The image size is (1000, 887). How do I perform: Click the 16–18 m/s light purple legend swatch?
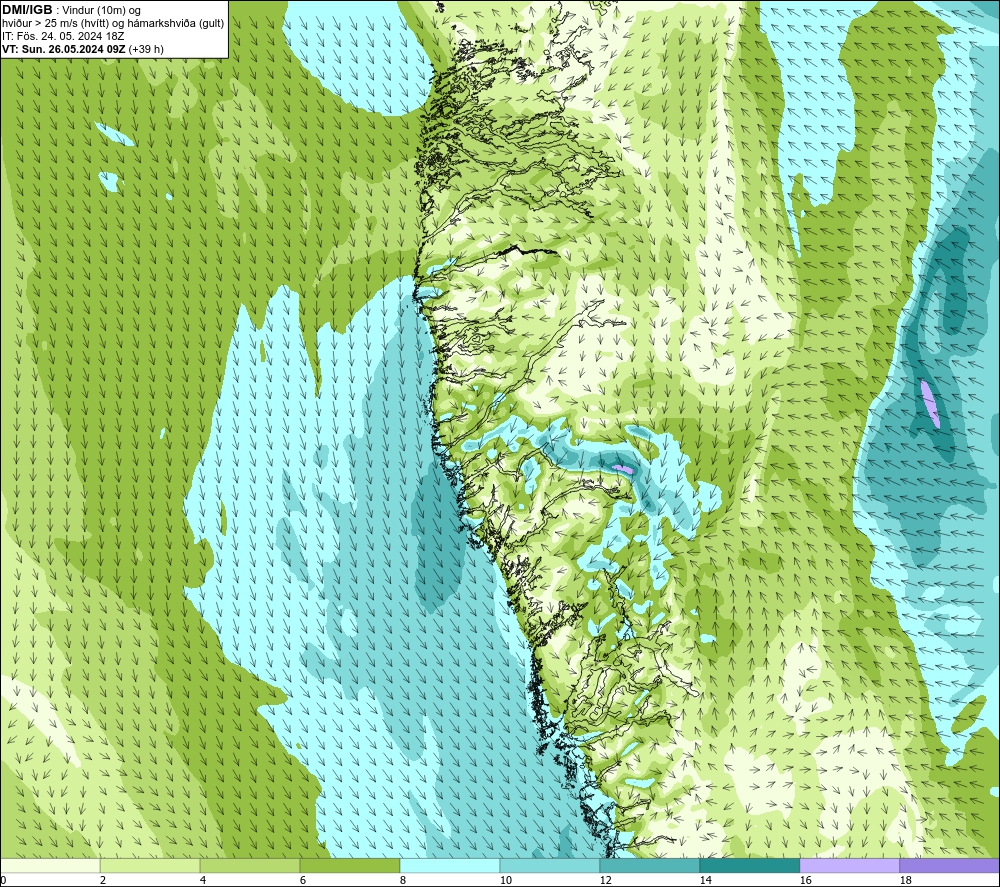click(x=849, y=865)
